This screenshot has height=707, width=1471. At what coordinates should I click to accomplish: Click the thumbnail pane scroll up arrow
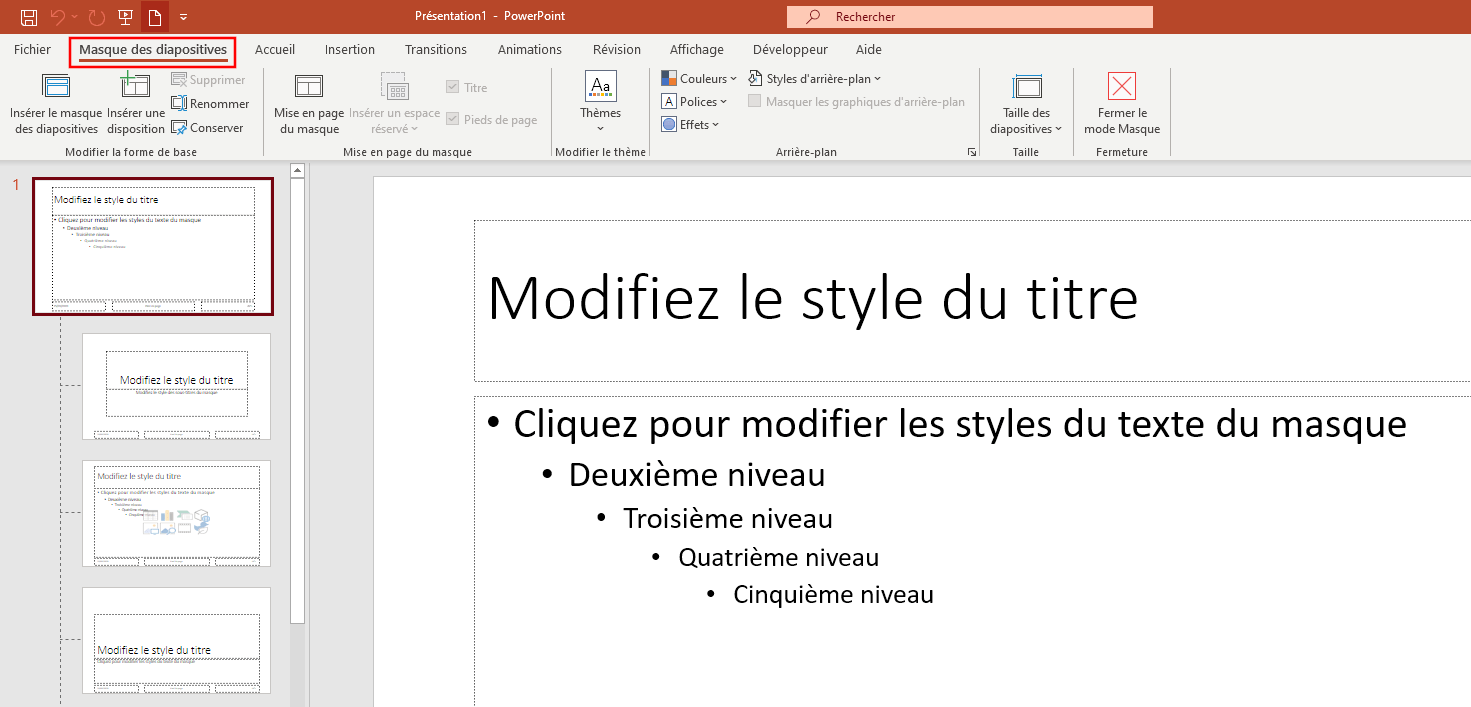[297, 171]
